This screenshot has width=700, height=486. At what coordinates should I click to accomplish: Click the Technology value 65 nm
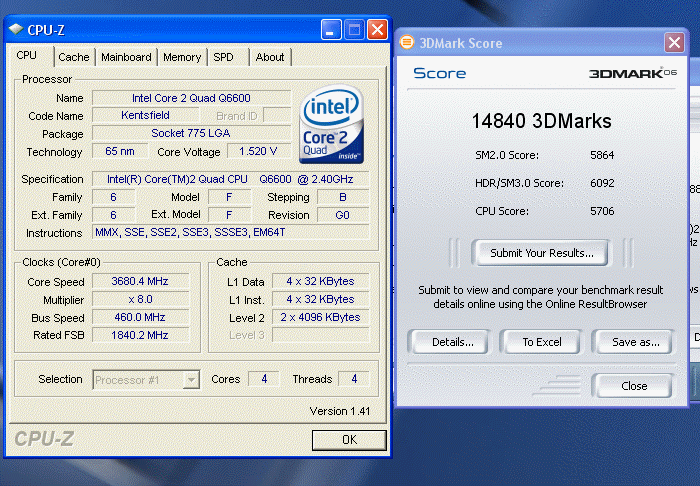[x=120, y=151]
